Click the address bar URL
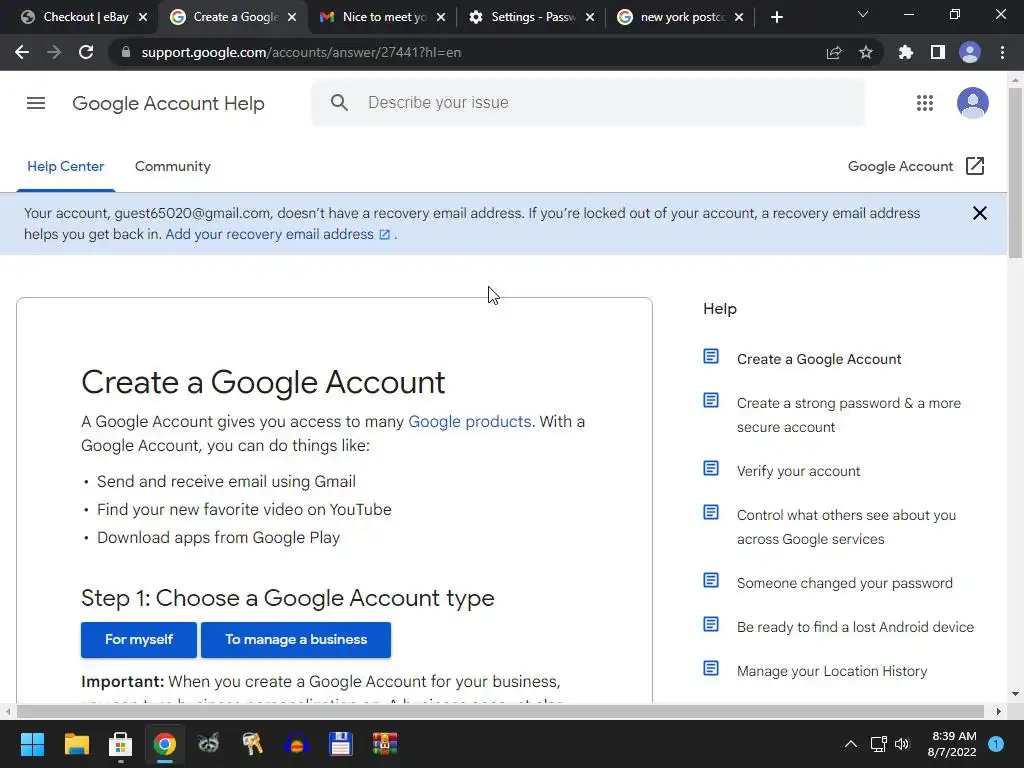 (301, 52)
